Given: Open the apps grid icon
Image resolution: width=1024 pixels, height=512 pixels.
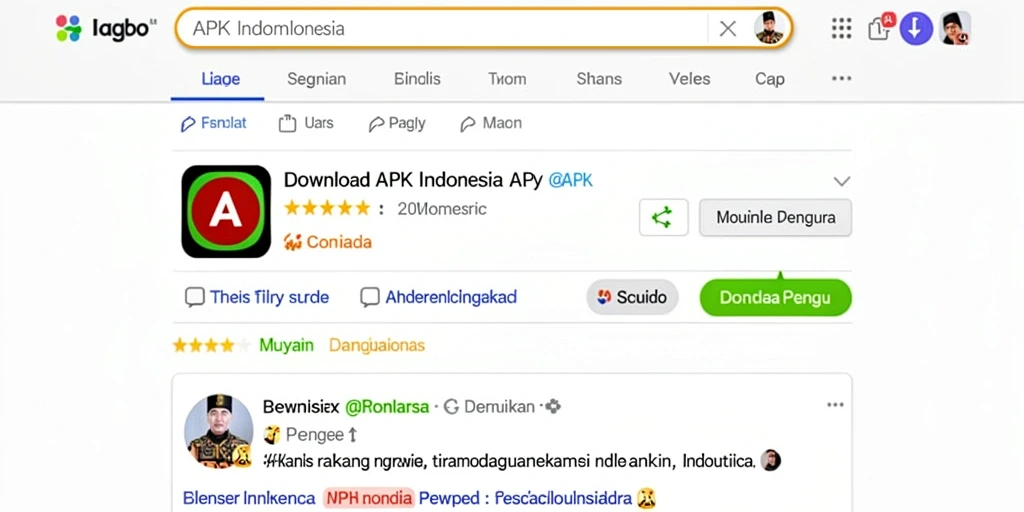Looking at the screenshot, I should pyautogui.click(x=841, y=28).
